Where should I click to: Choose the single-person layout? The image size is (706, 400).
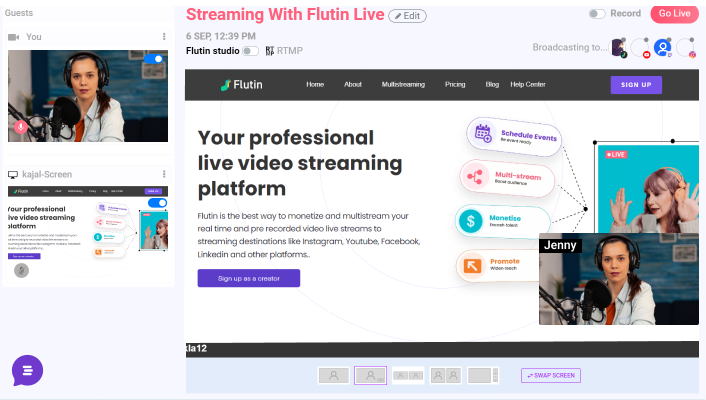pos(334,375)
